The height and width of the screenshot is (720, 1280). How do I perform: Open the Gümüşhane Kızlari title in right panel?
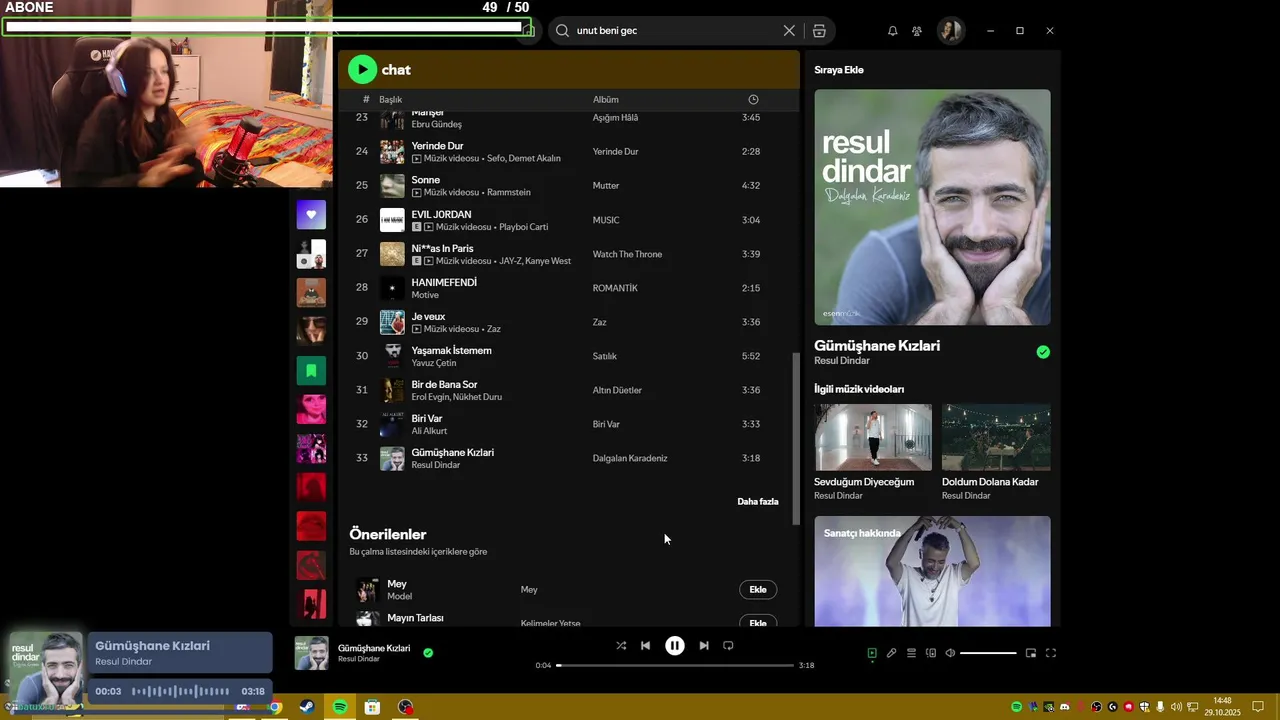tap(877, 346)
